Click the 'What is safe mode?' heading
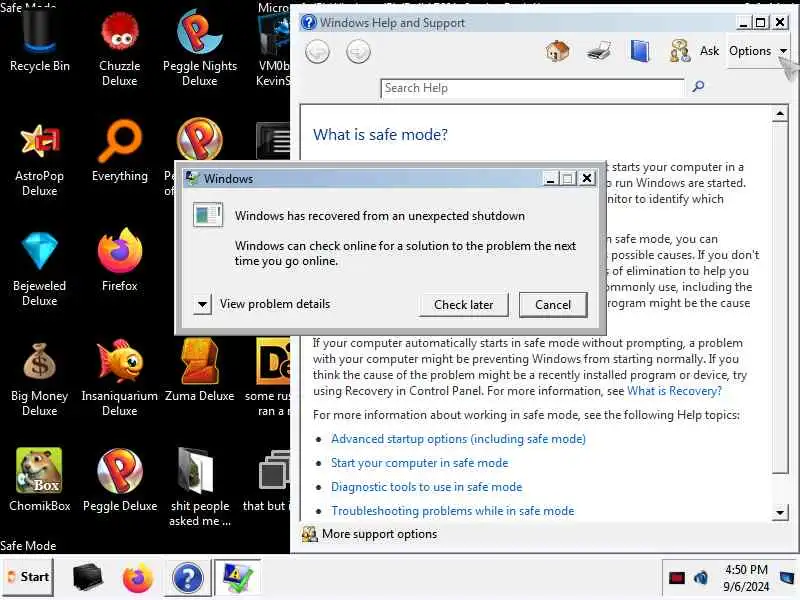The width and height of the screenshot is (800, 600). 380,135
